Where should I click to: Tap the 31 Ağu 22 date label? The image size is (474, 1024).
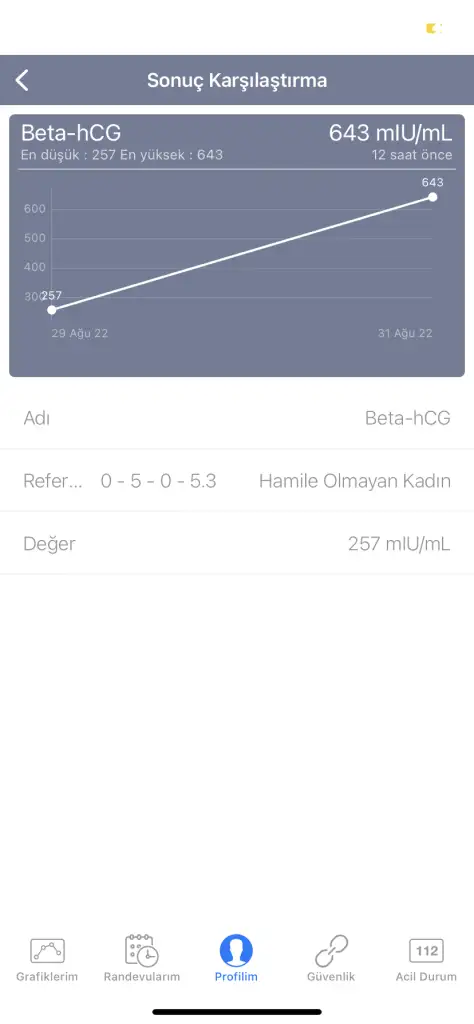pyautogui.click(x=405, y=333)
